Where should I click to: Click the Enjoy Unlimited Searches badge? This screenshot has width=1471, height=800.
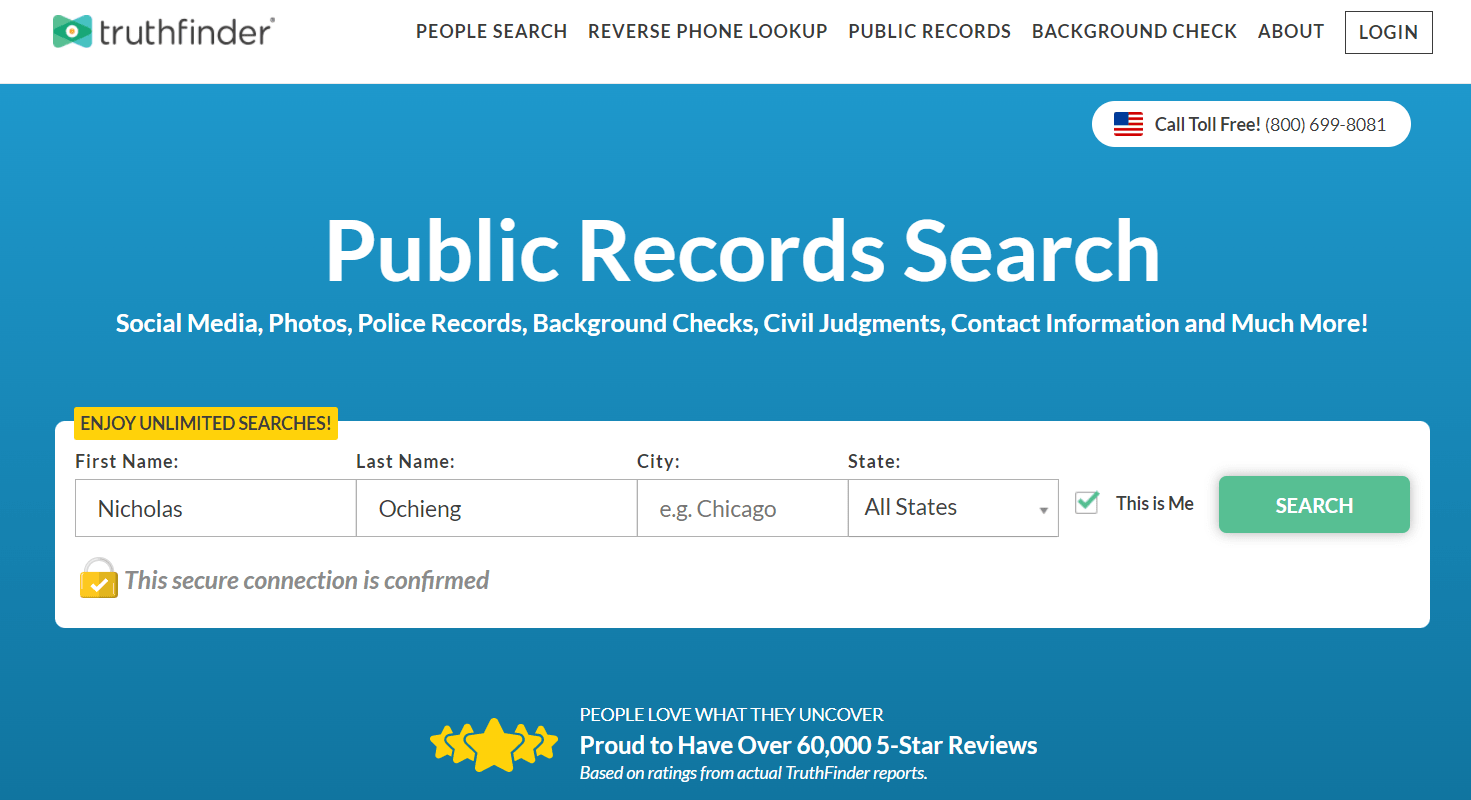[x=206, y=423]
